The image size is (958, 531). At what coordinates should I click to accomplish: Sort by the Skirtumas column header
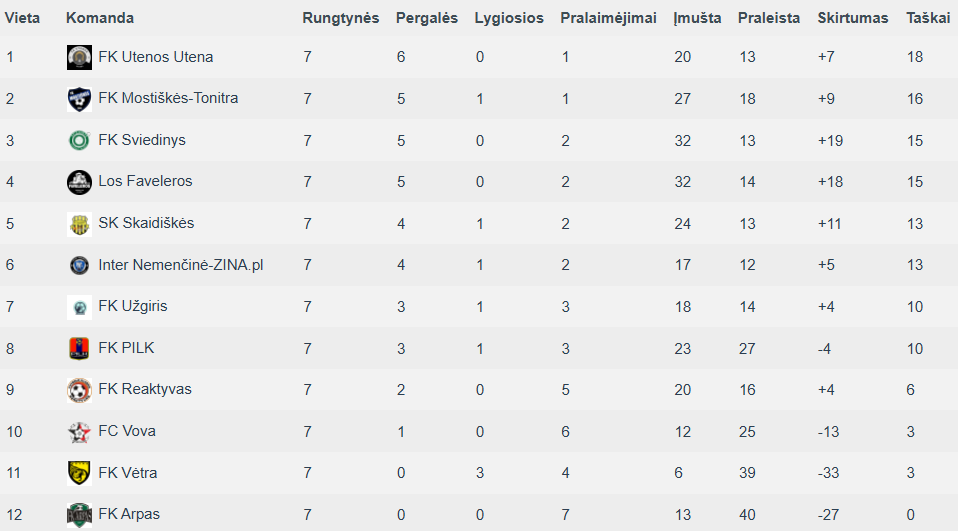tap(853, 18)
